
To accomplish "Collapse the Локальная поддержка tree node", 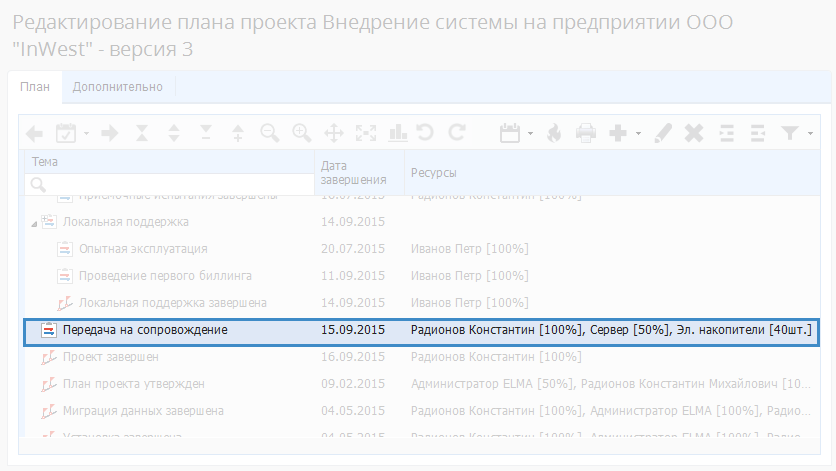I will (35, 222).
